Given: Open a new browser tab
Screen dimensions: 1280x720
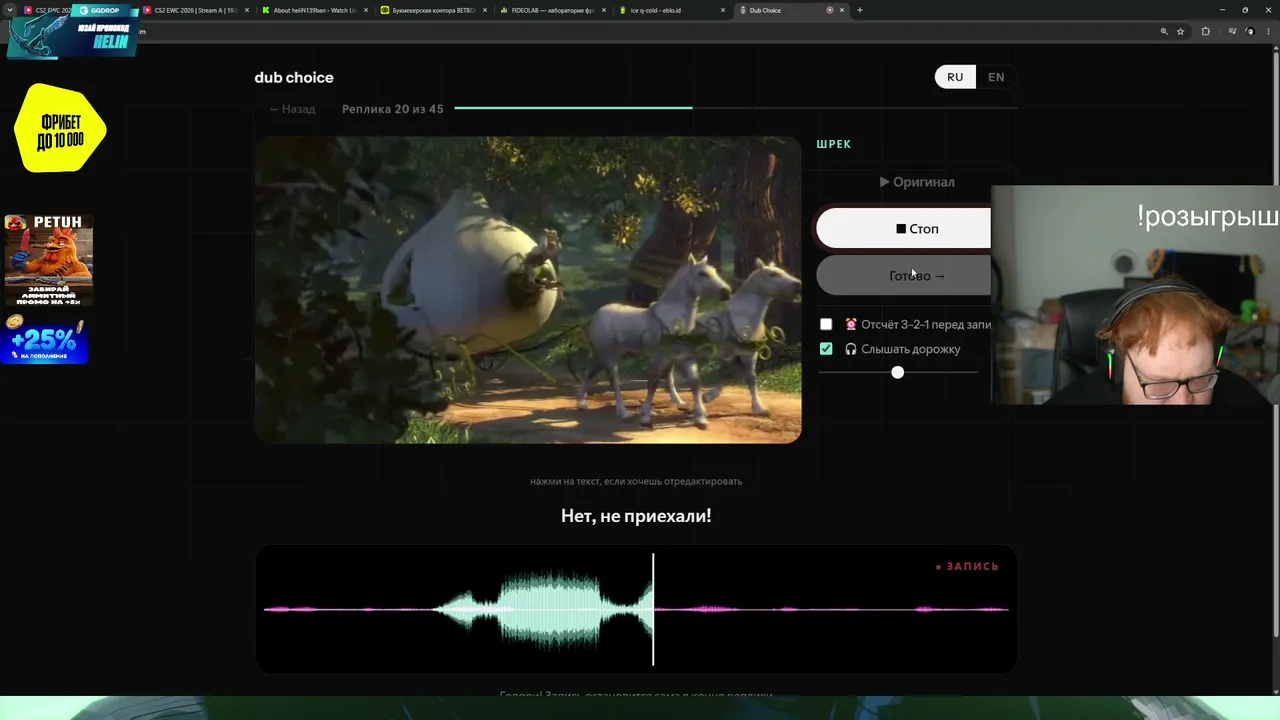Looking at the screenshot, I should (860, 10).
